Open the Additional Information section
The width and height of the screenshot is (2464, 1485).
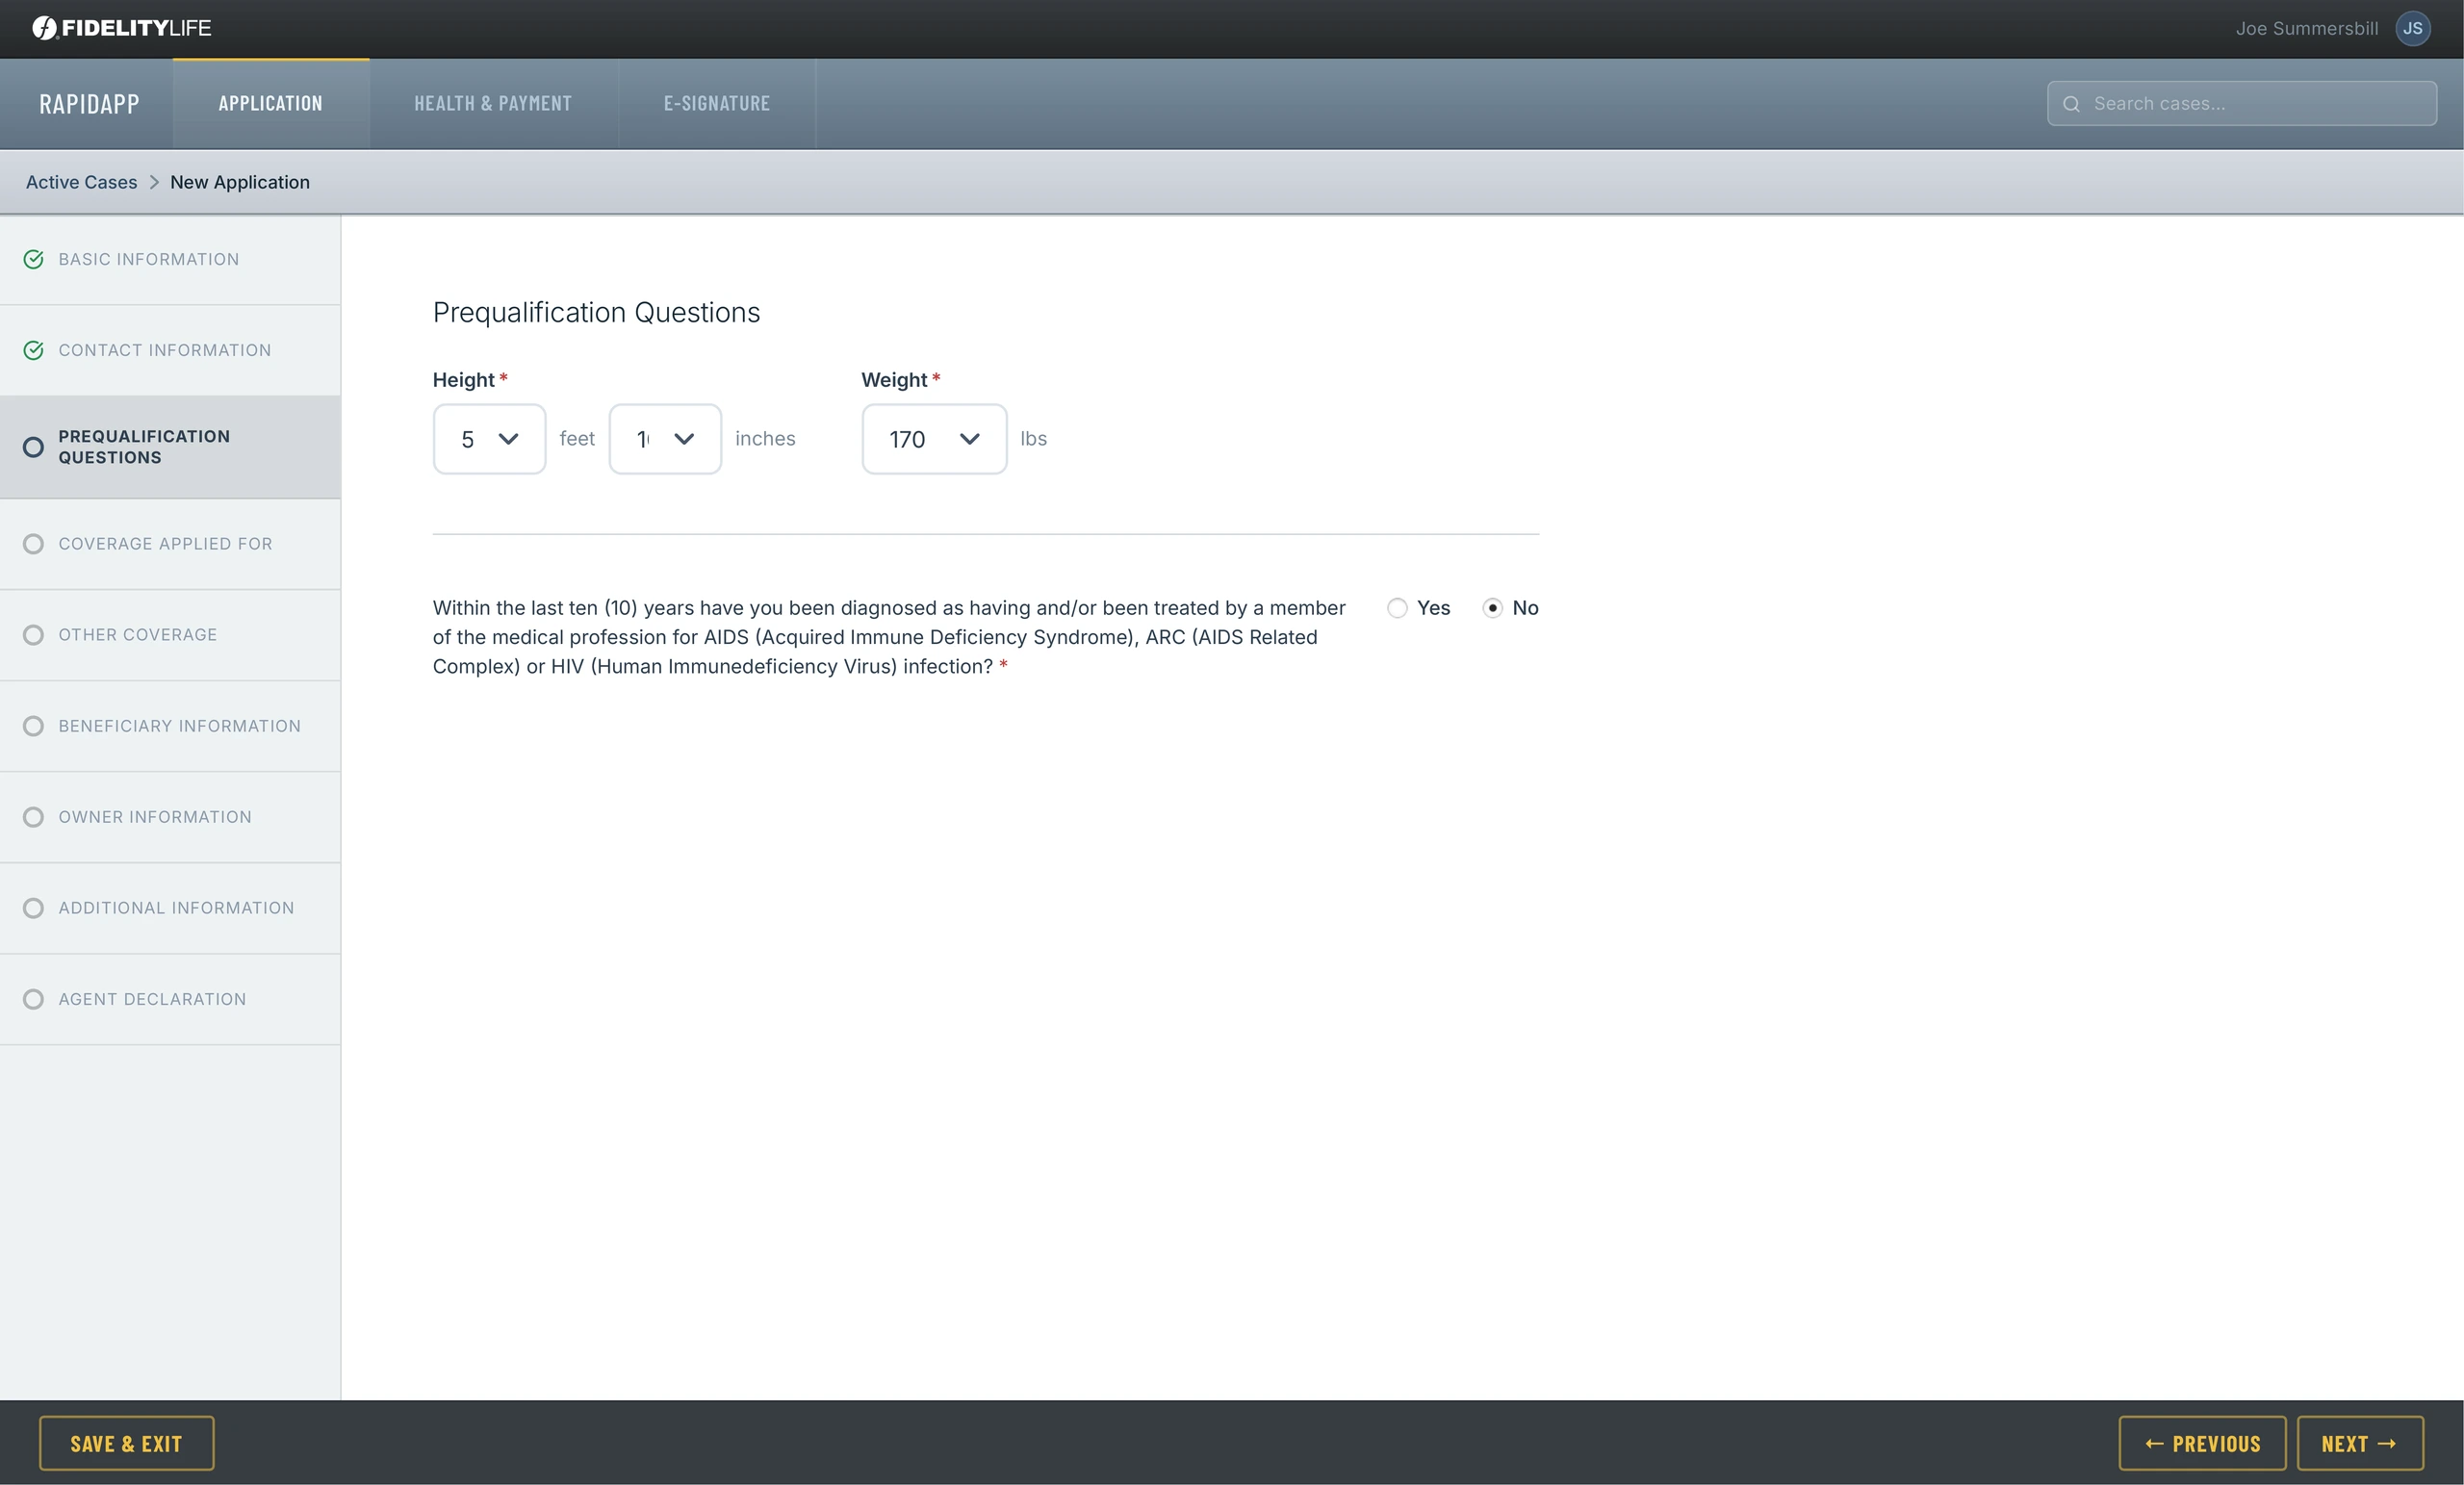170,908
